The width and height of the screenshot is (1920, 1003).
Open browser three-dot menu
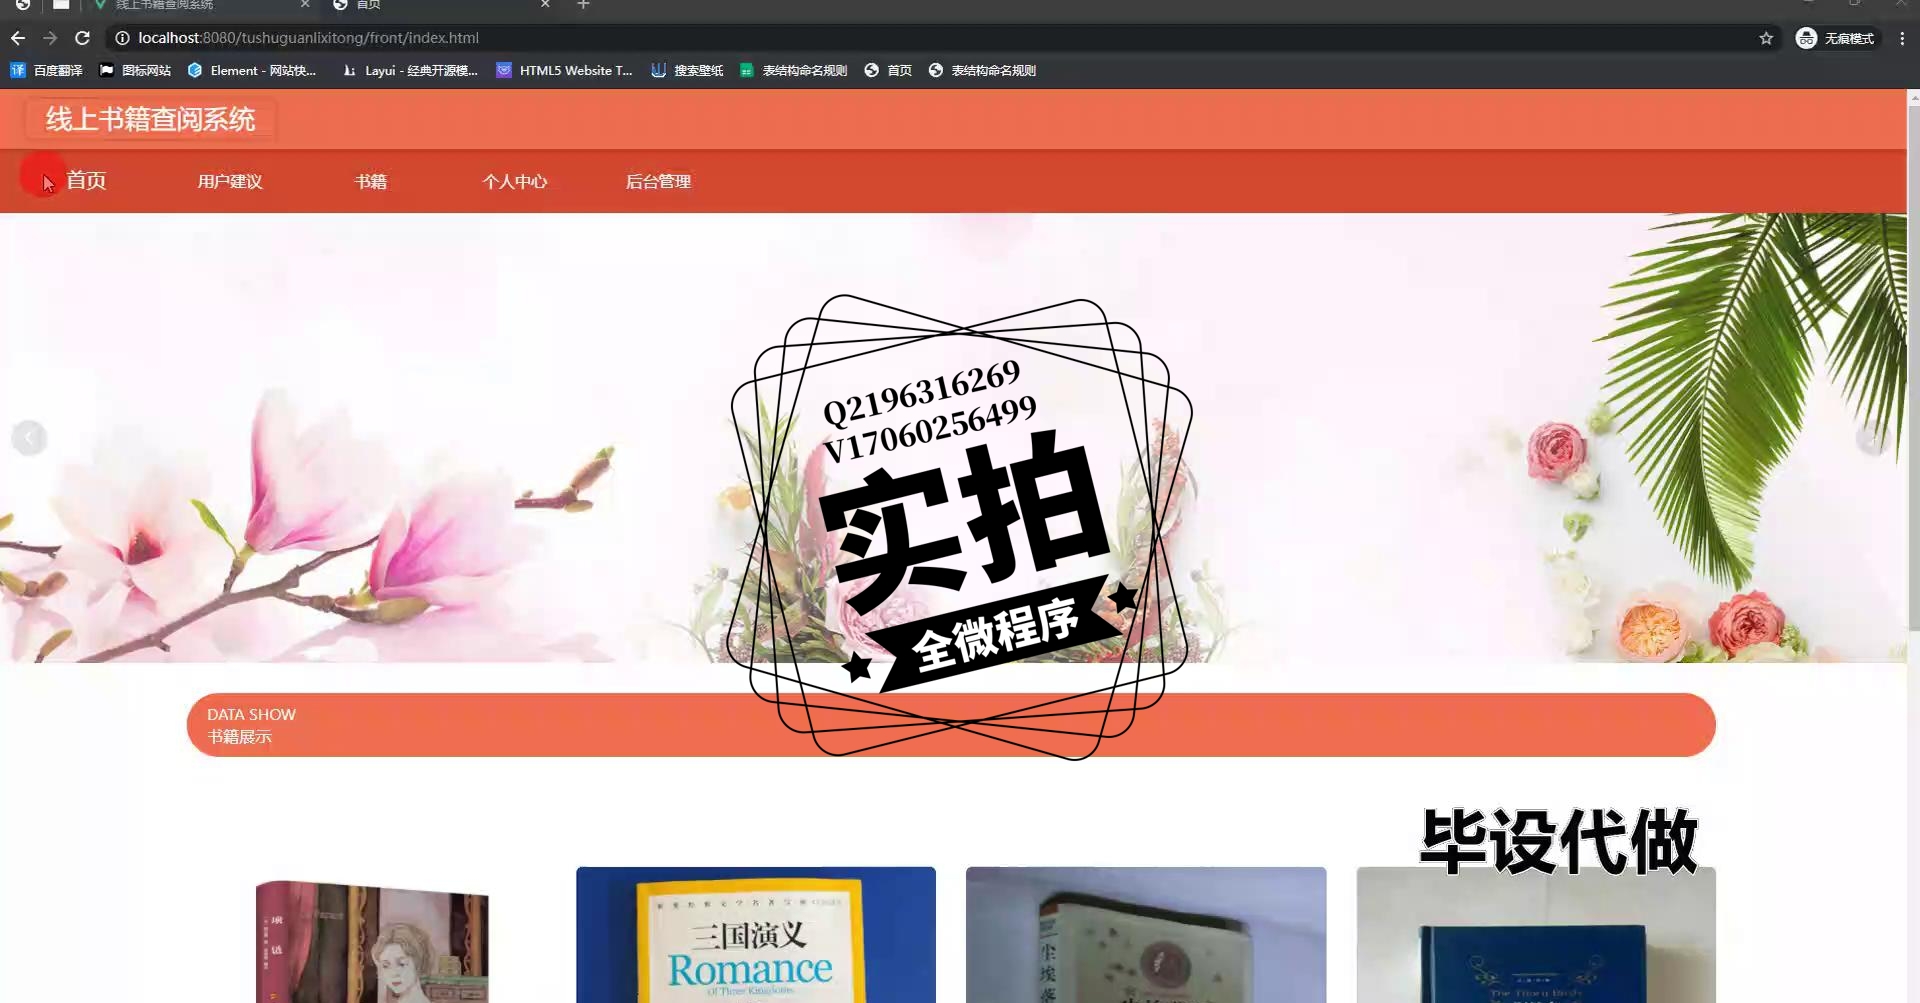coord(1902,38)
